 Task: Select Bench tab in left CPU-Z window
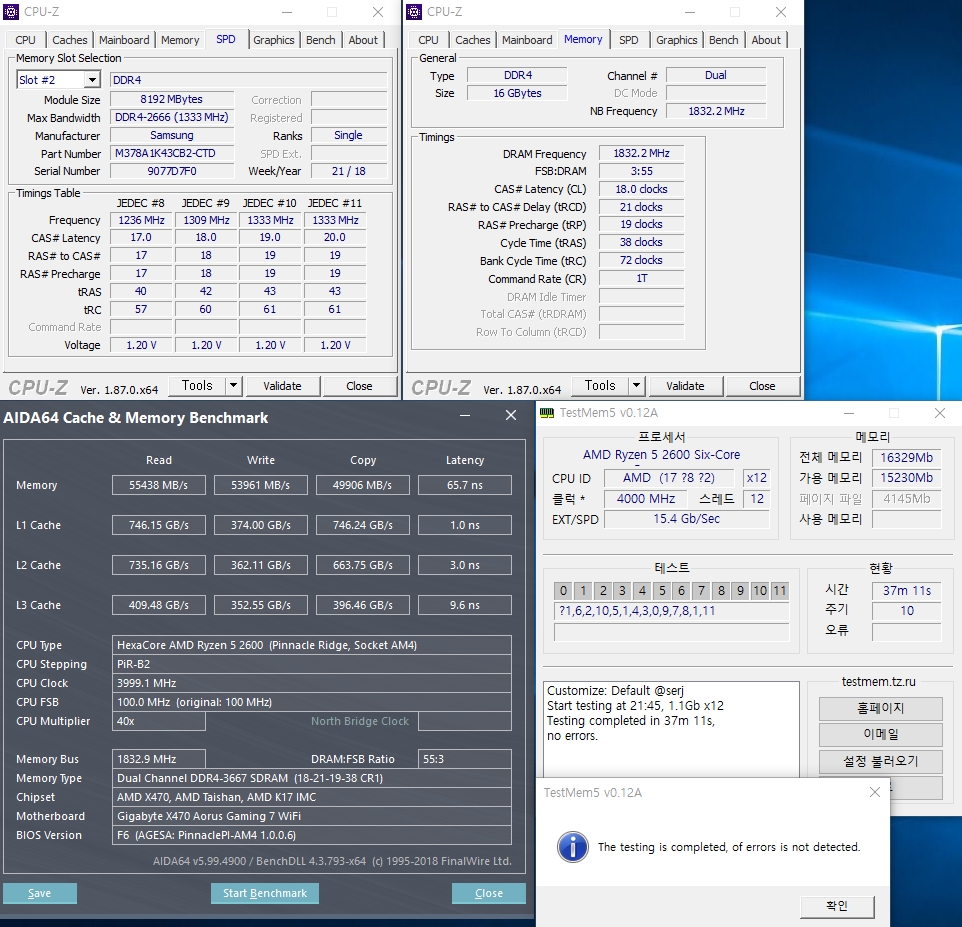tap(320, 40)
